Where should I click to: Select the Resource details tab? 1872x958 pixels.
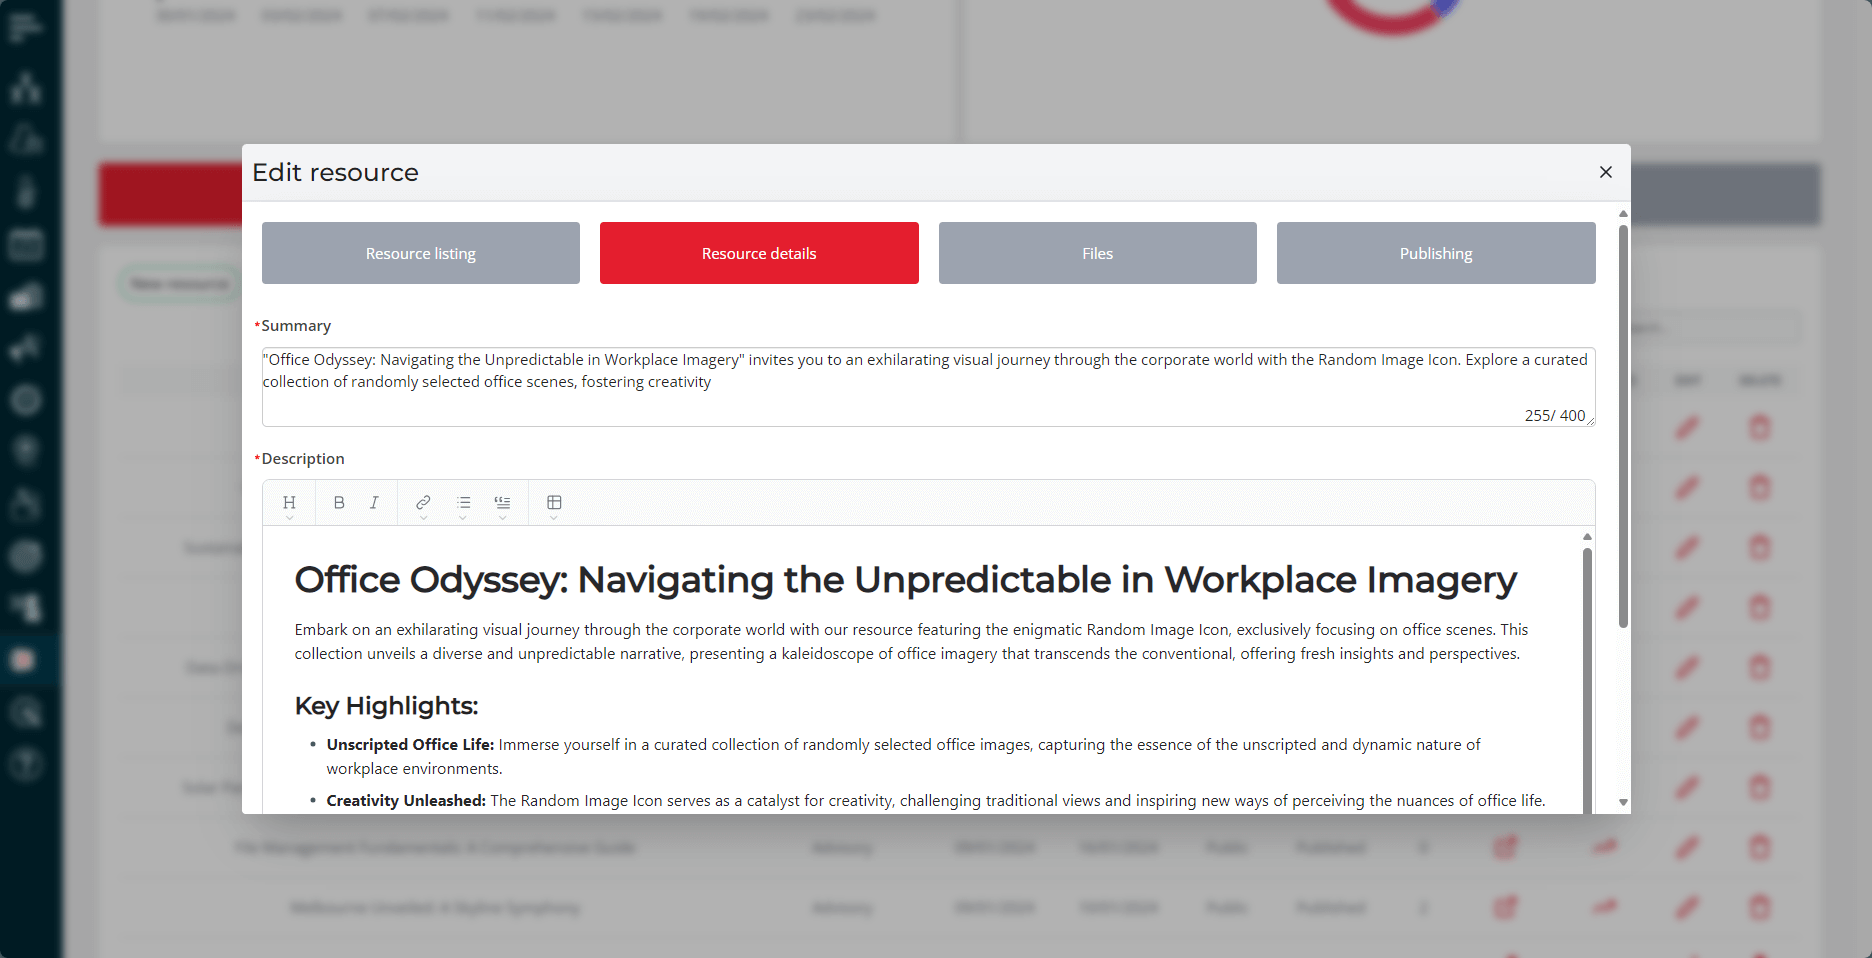[x=759, y=253]
